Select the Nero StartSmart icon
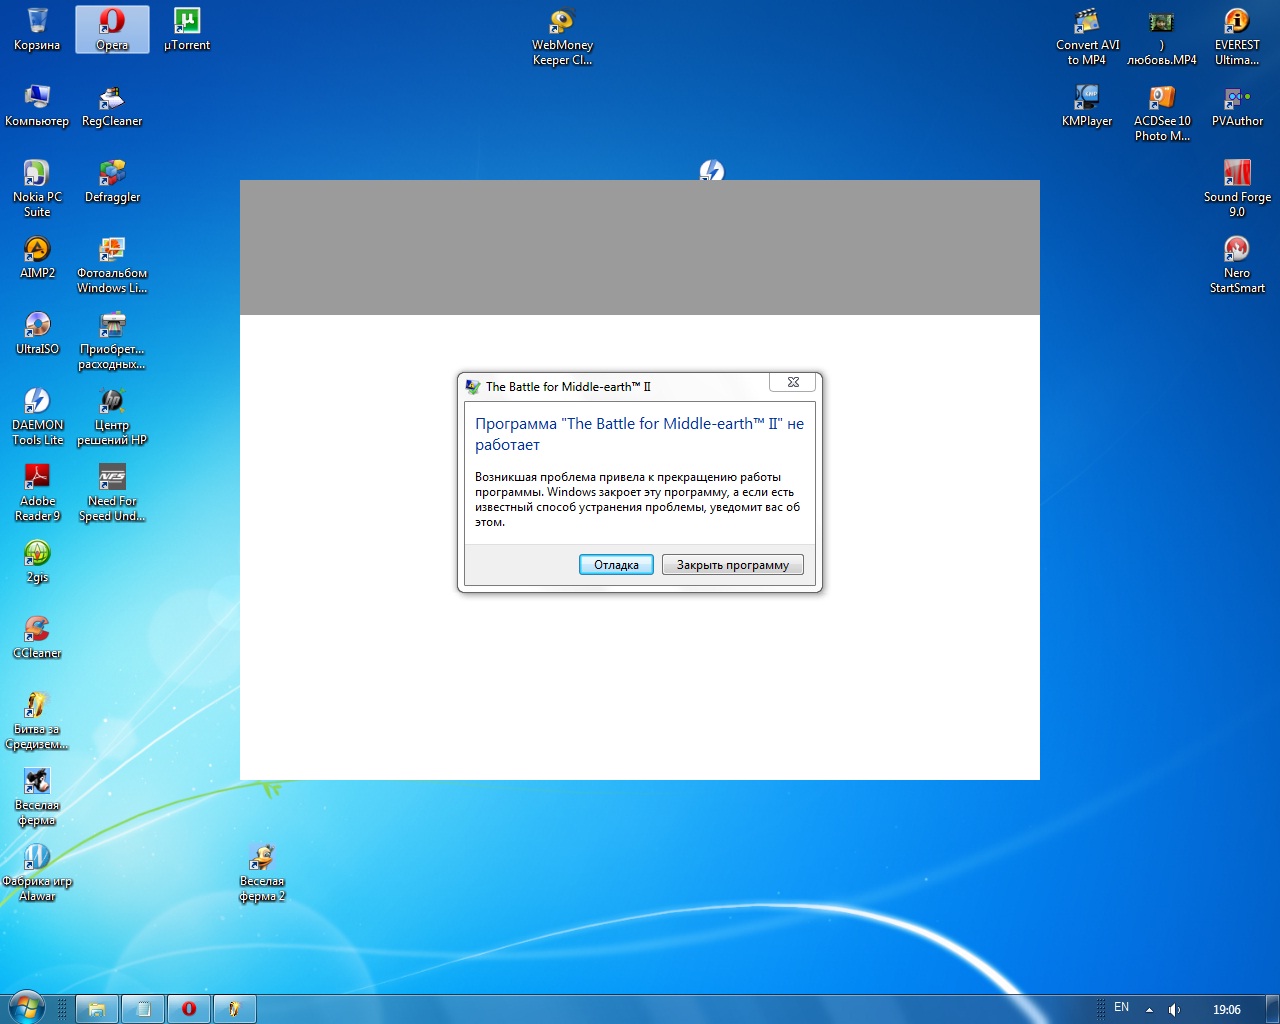This screenshot has width=1280, height=1024. click(1237, 264)
